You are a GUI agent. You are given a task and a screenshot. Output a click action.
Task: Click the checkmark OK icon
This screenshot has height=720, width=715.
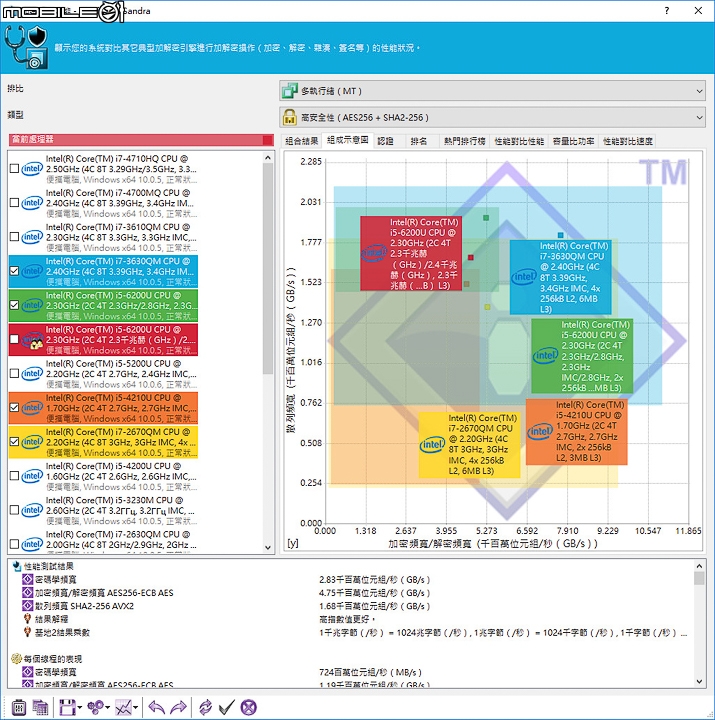tap(227, 707)
